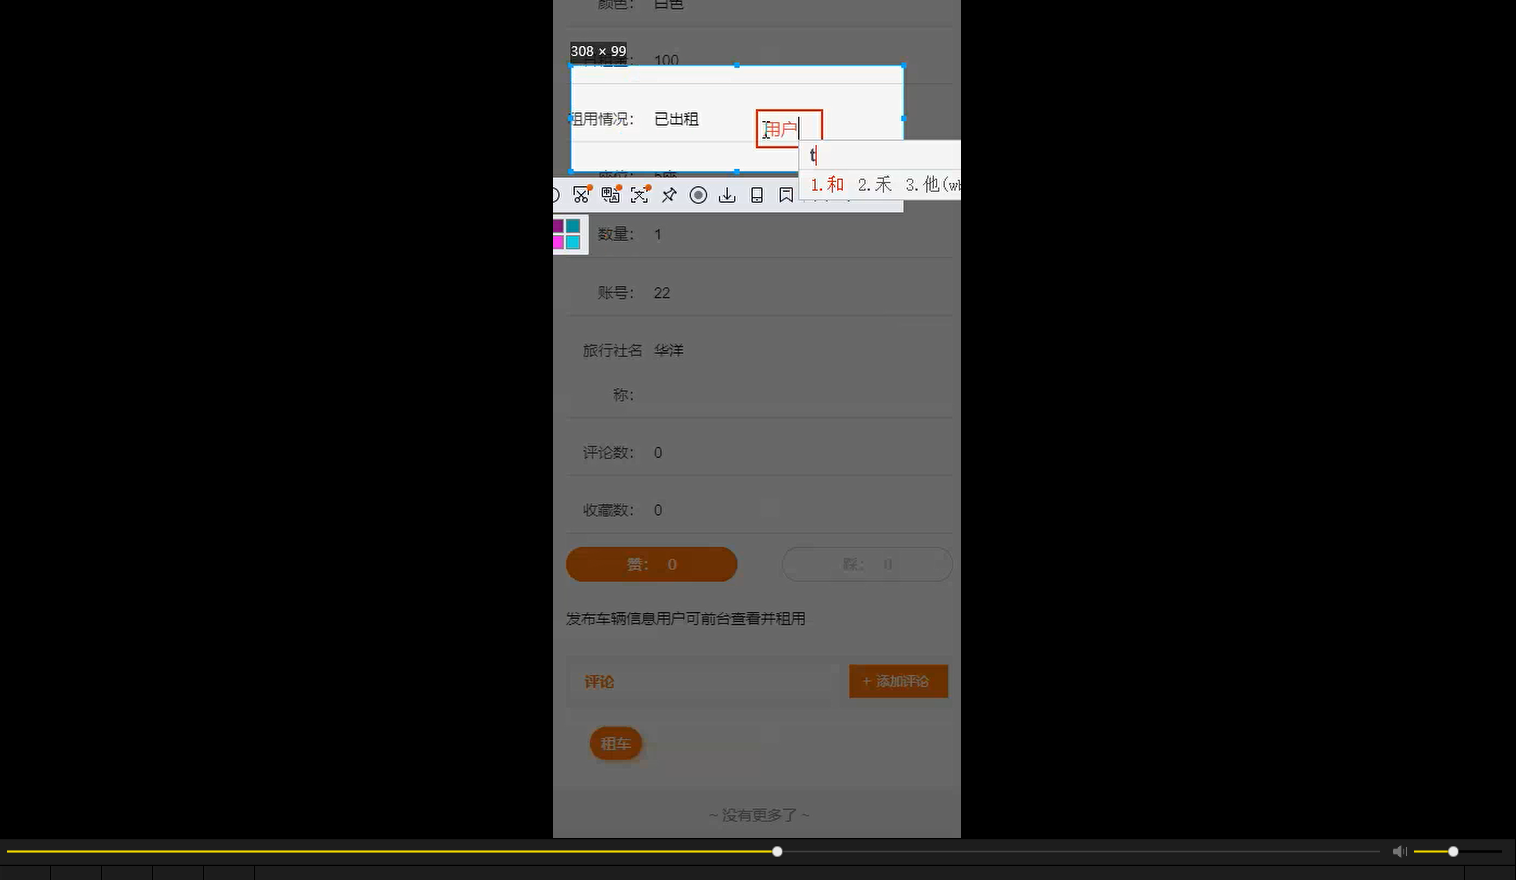Click the bookmark/flag icon on the toolbar

pyautogui.click(x=785, y=195)
